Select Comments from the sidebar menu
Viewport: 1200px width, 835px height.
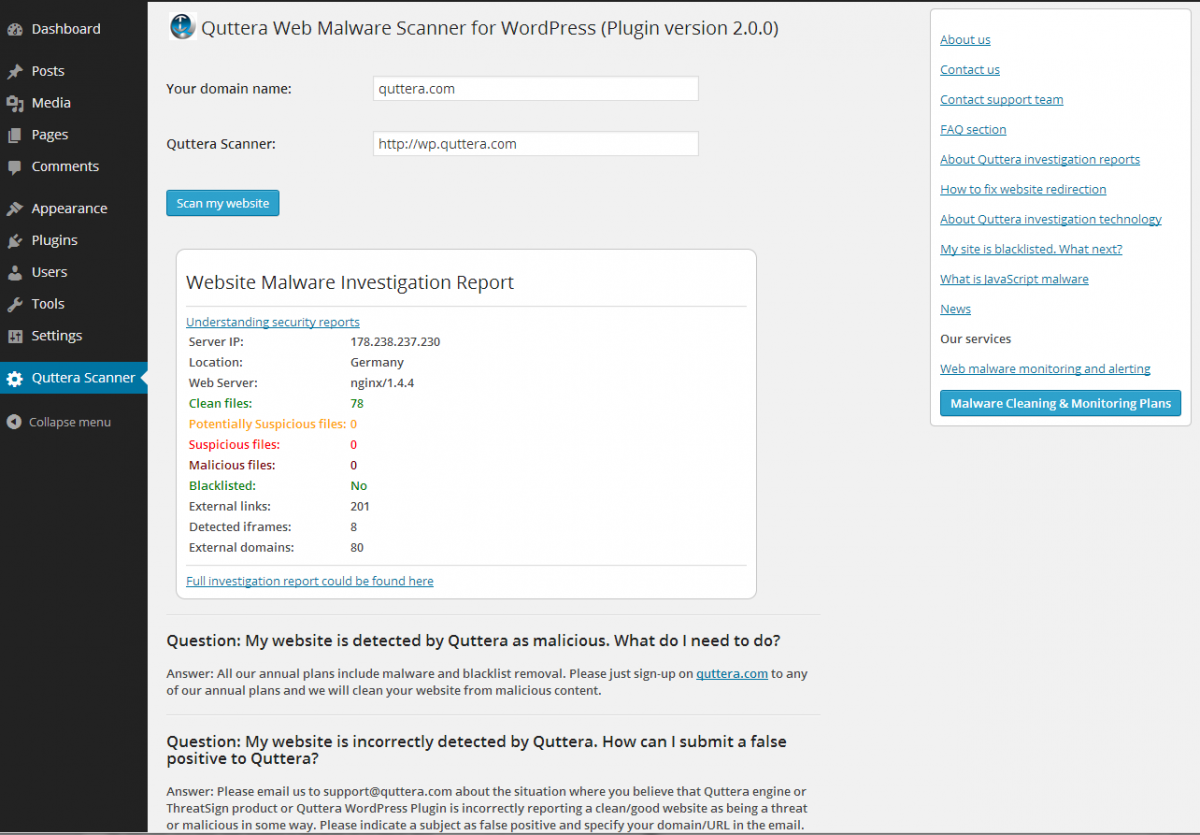tap(65, 166)
